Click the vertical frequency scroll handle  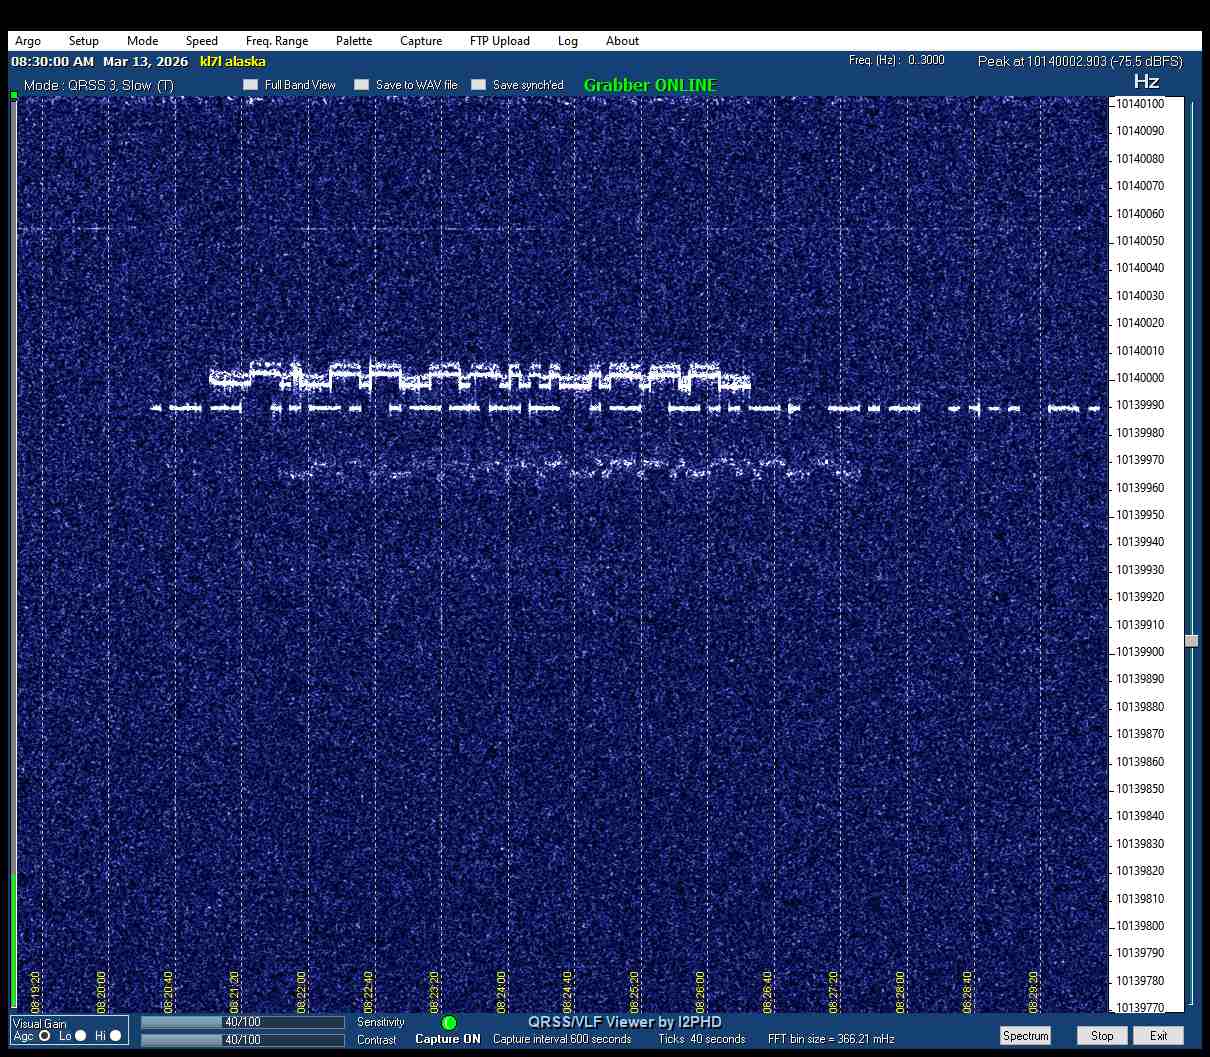(x=1191, y=641)
